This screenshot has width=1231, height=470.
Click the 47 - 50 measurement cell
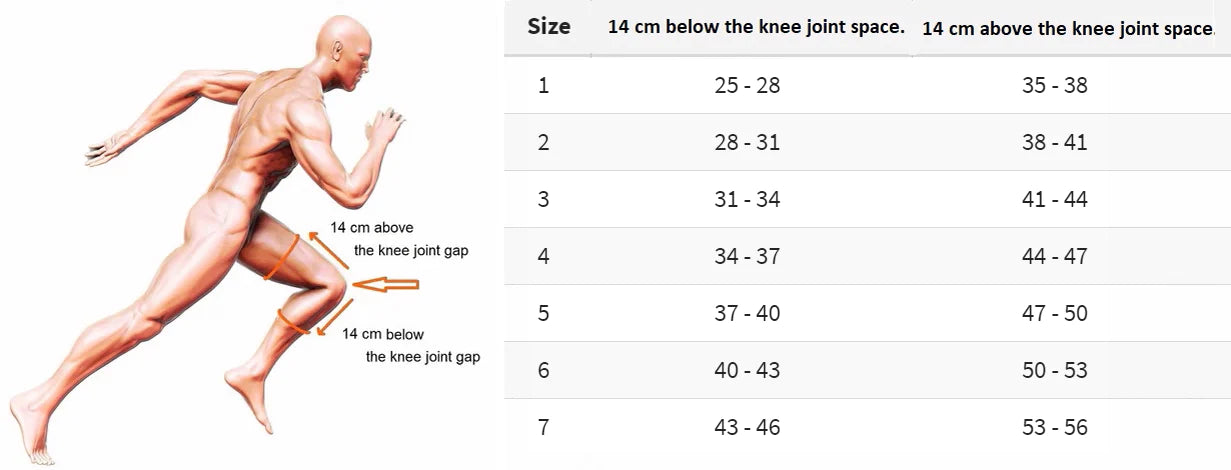(x=1054, y=313)
